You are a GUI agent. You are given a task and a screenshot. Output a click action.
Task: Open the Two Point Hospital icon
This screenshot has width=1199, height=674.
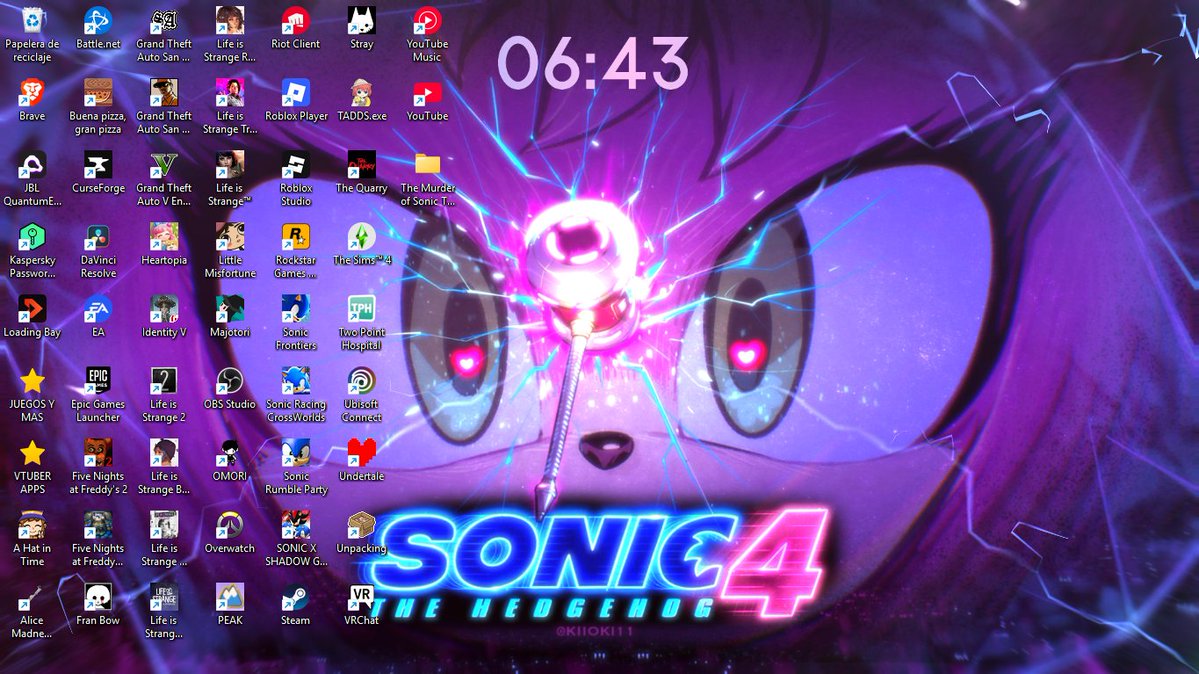(361, 310)
